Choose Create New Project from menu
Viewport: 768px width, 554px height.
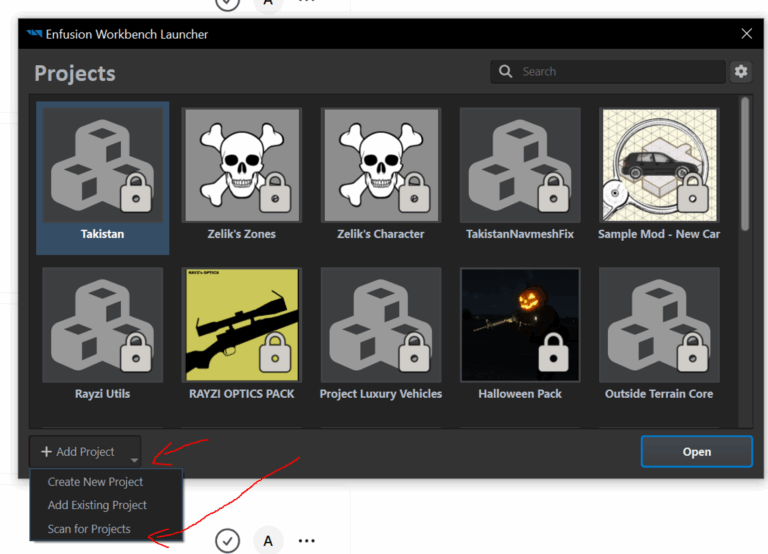click(x=96, y=482)
